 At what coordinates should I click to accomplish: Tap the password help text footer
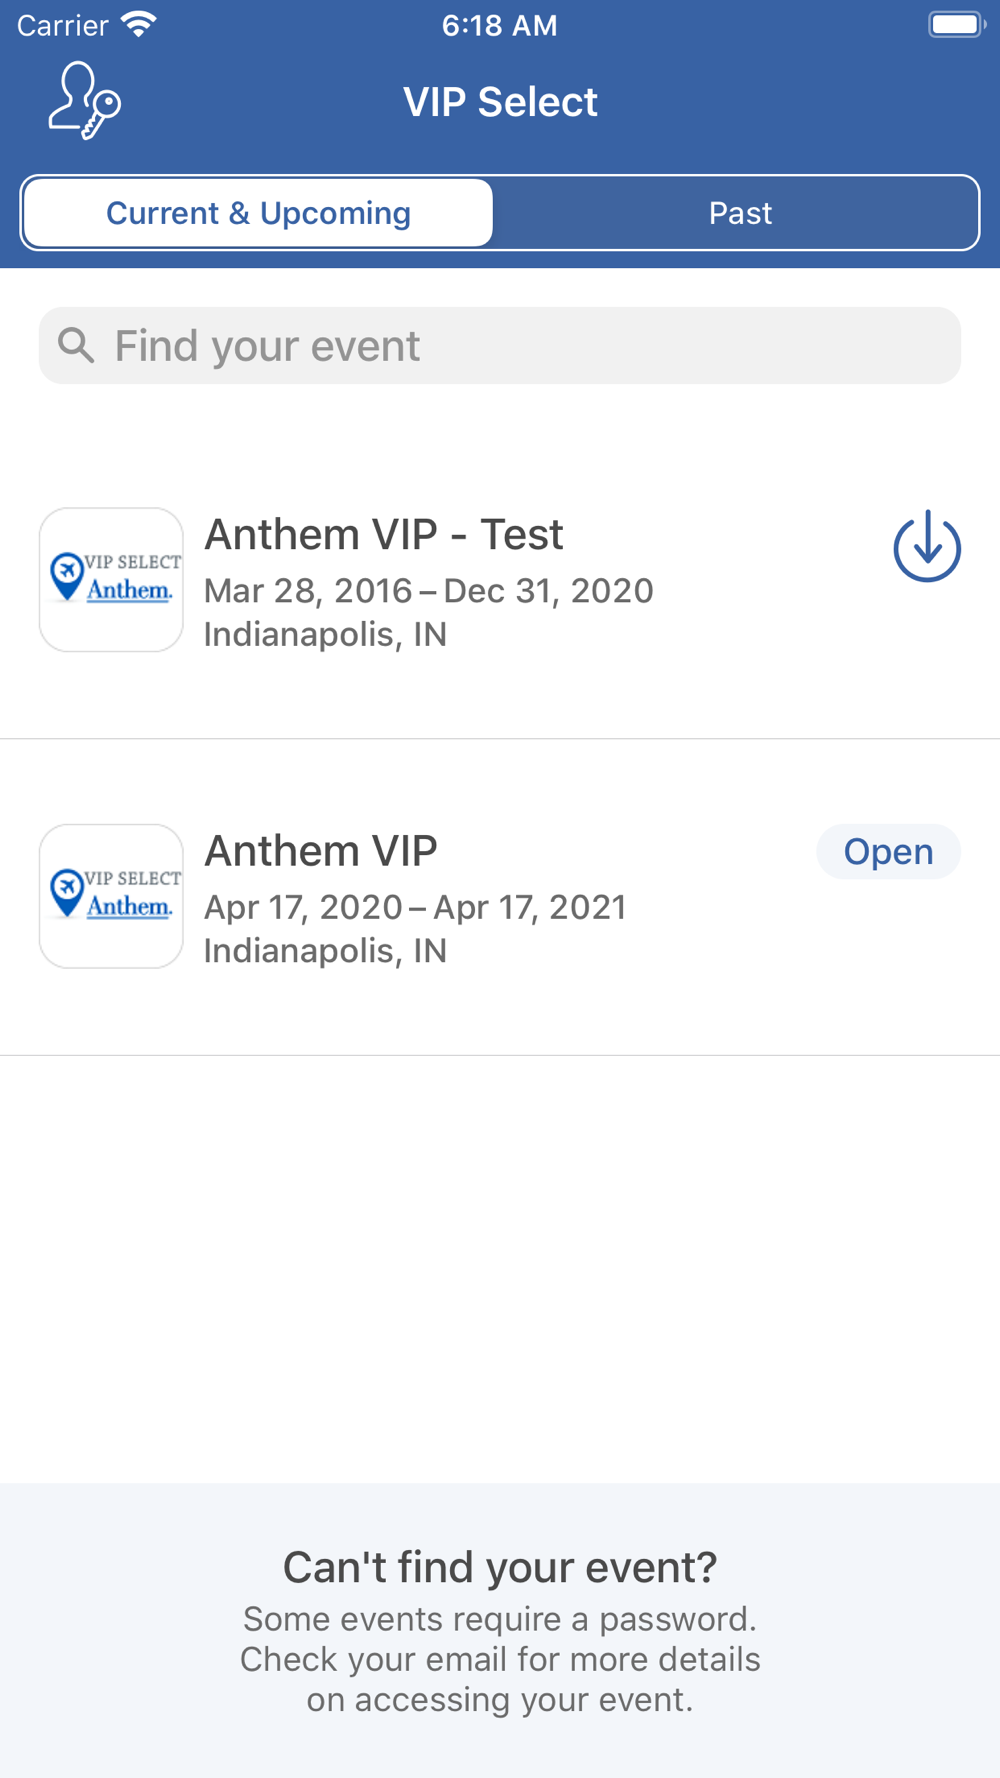pos(500,1659)
